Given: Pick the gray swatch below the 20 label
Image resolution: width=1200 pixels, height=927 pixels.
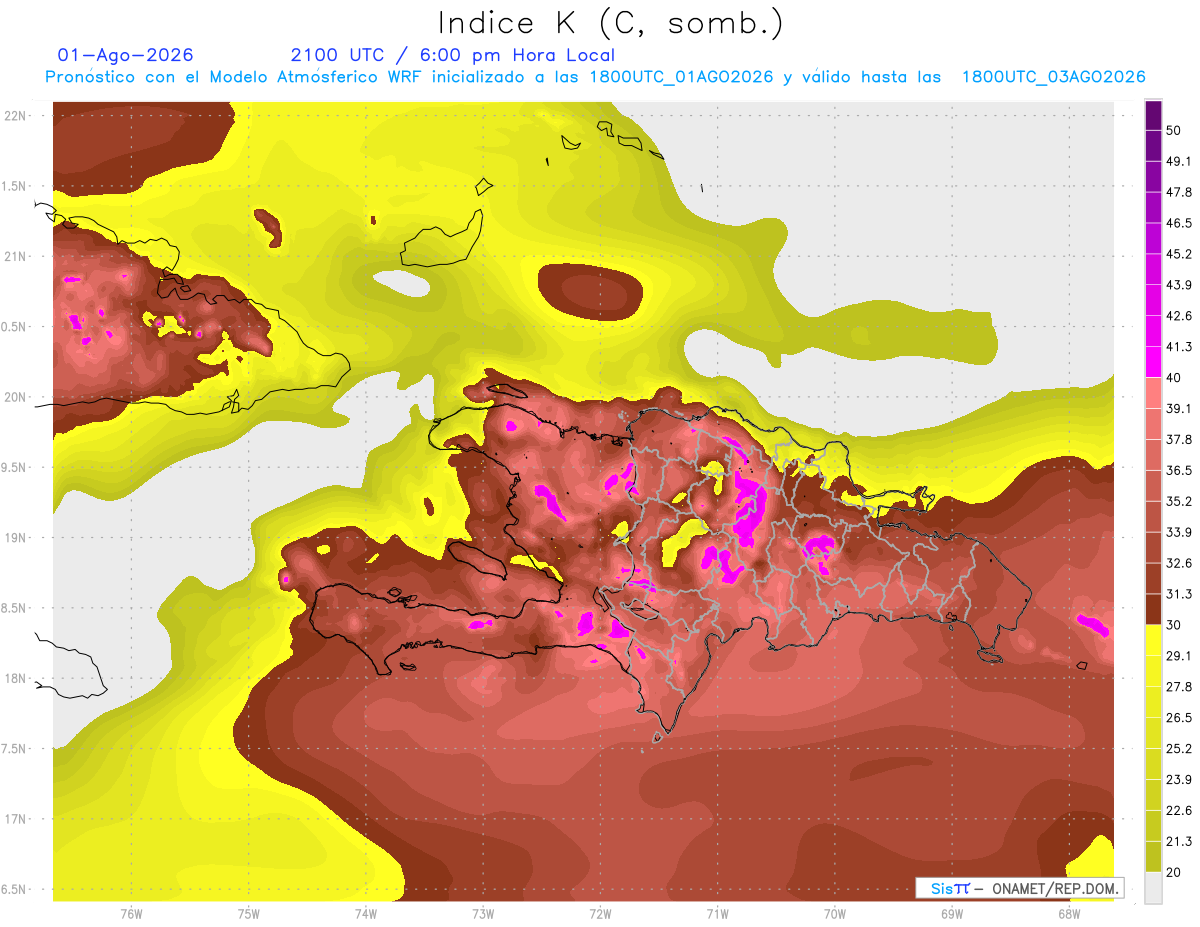Looking at the screenshot, I should 1154,887.
